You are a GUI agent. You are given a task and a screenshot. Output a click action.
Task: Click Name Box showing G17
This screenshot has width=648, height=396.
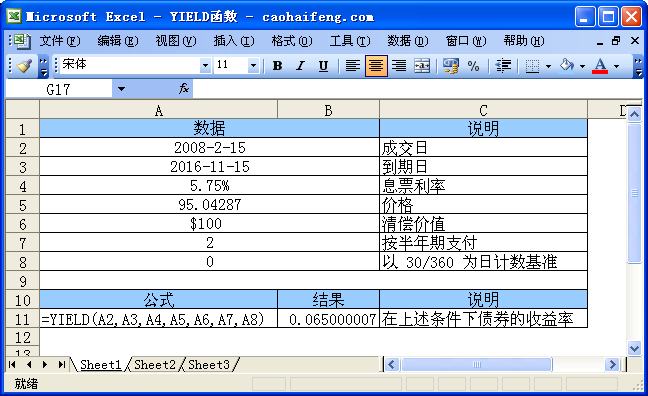pos(59,89)
